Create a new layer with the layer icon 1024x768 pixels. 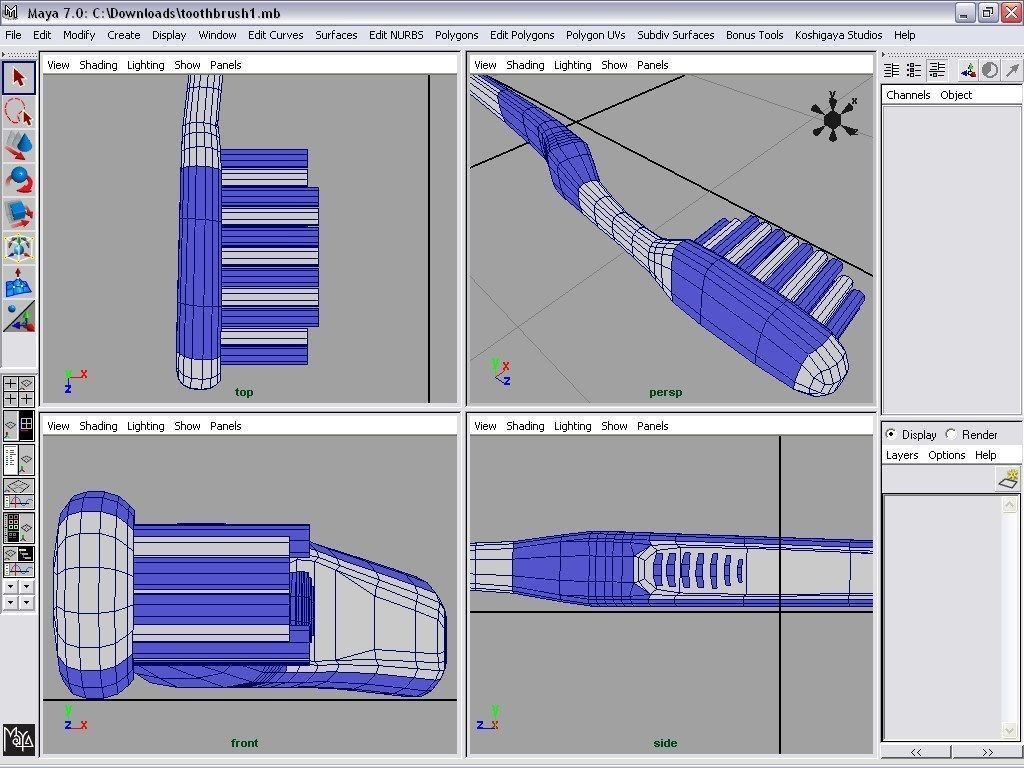click(1009, 479)
